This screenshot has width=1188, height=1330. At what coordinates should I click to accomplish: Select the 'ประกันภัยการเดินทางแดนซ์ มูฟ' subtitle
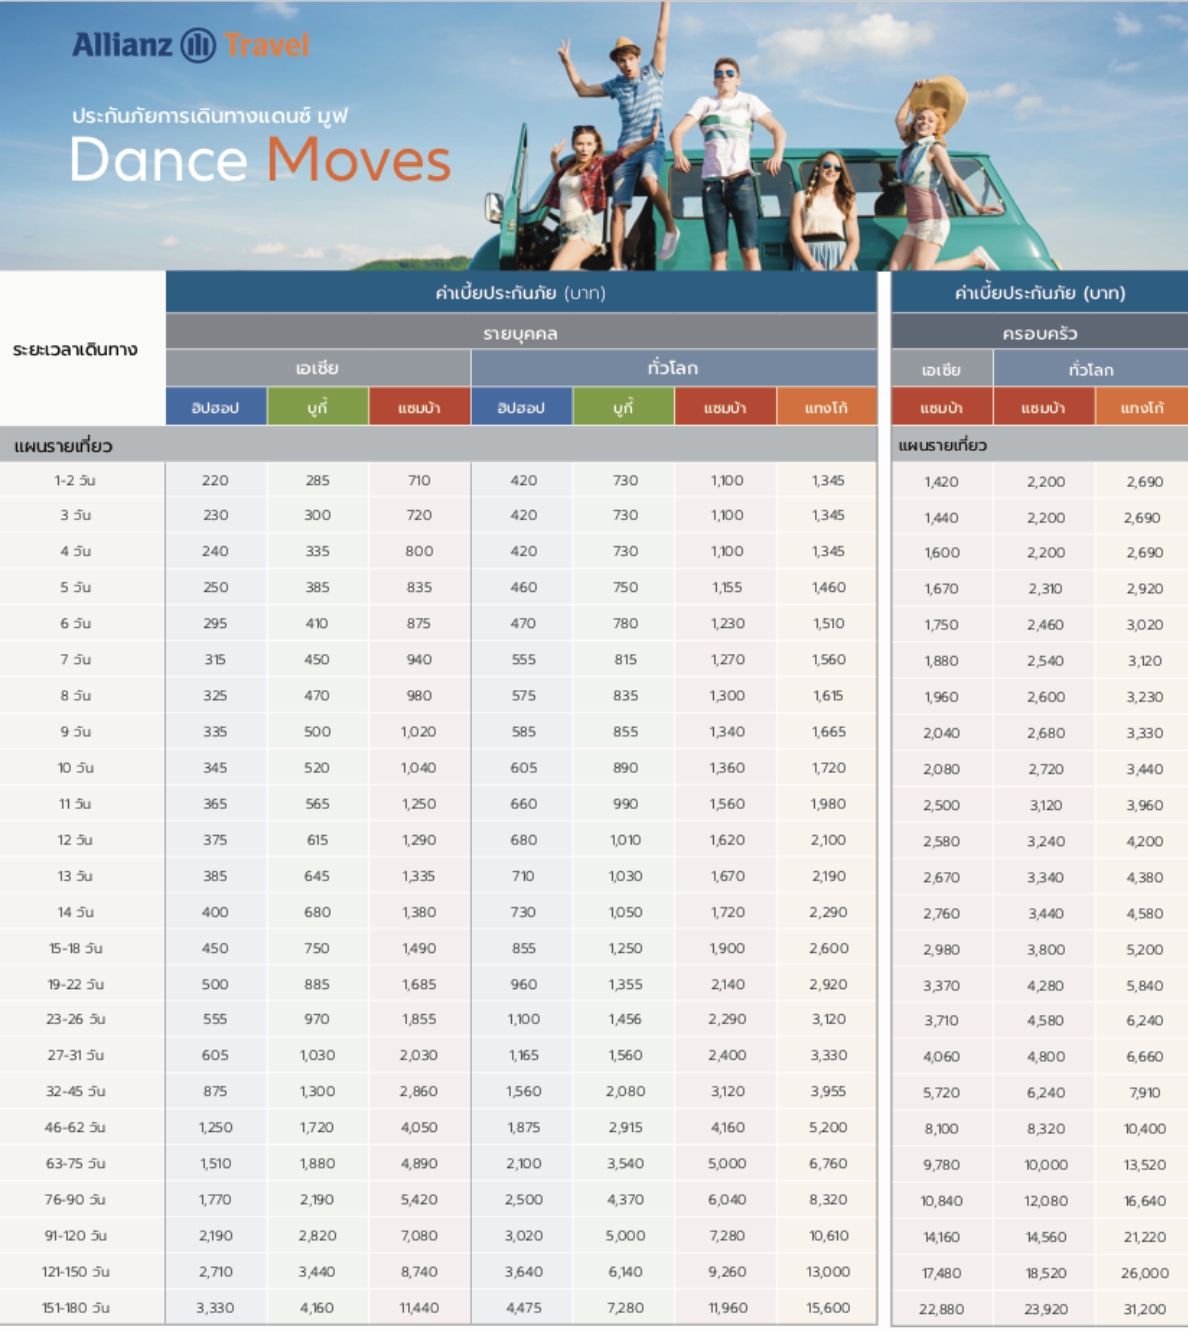point(210,116)
